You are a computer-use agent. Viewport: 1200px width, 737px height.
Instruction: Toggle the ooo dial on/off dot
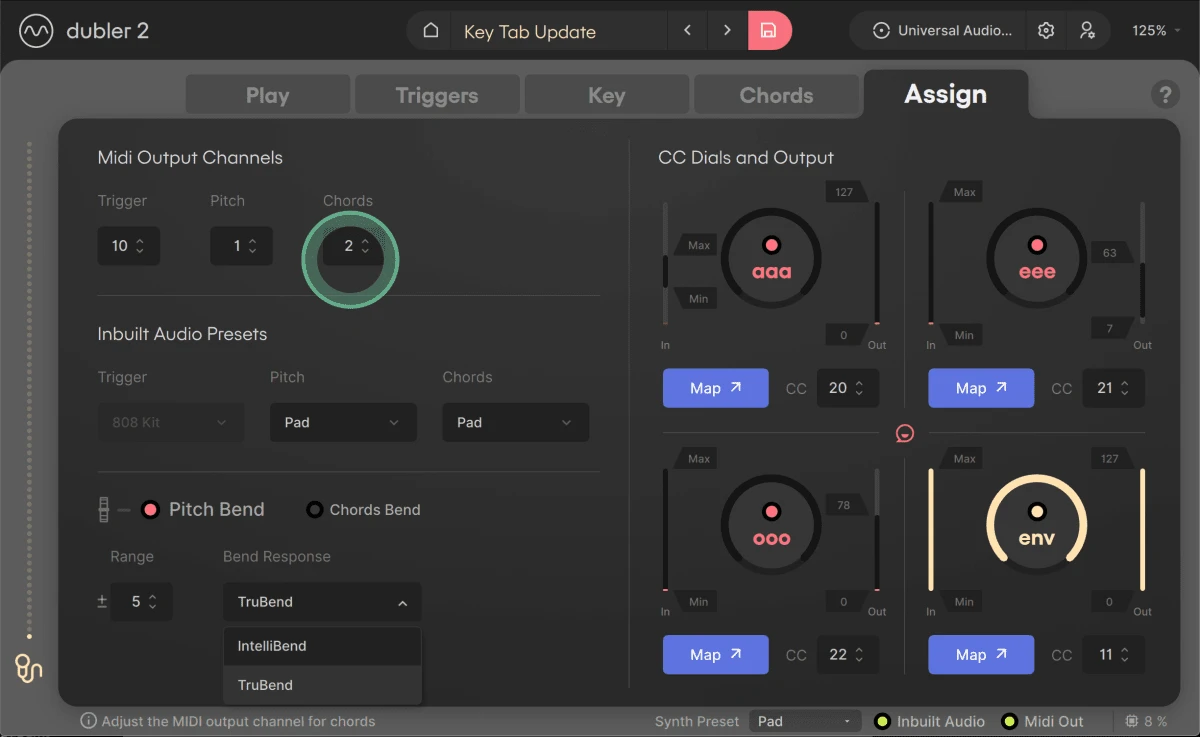771,512
